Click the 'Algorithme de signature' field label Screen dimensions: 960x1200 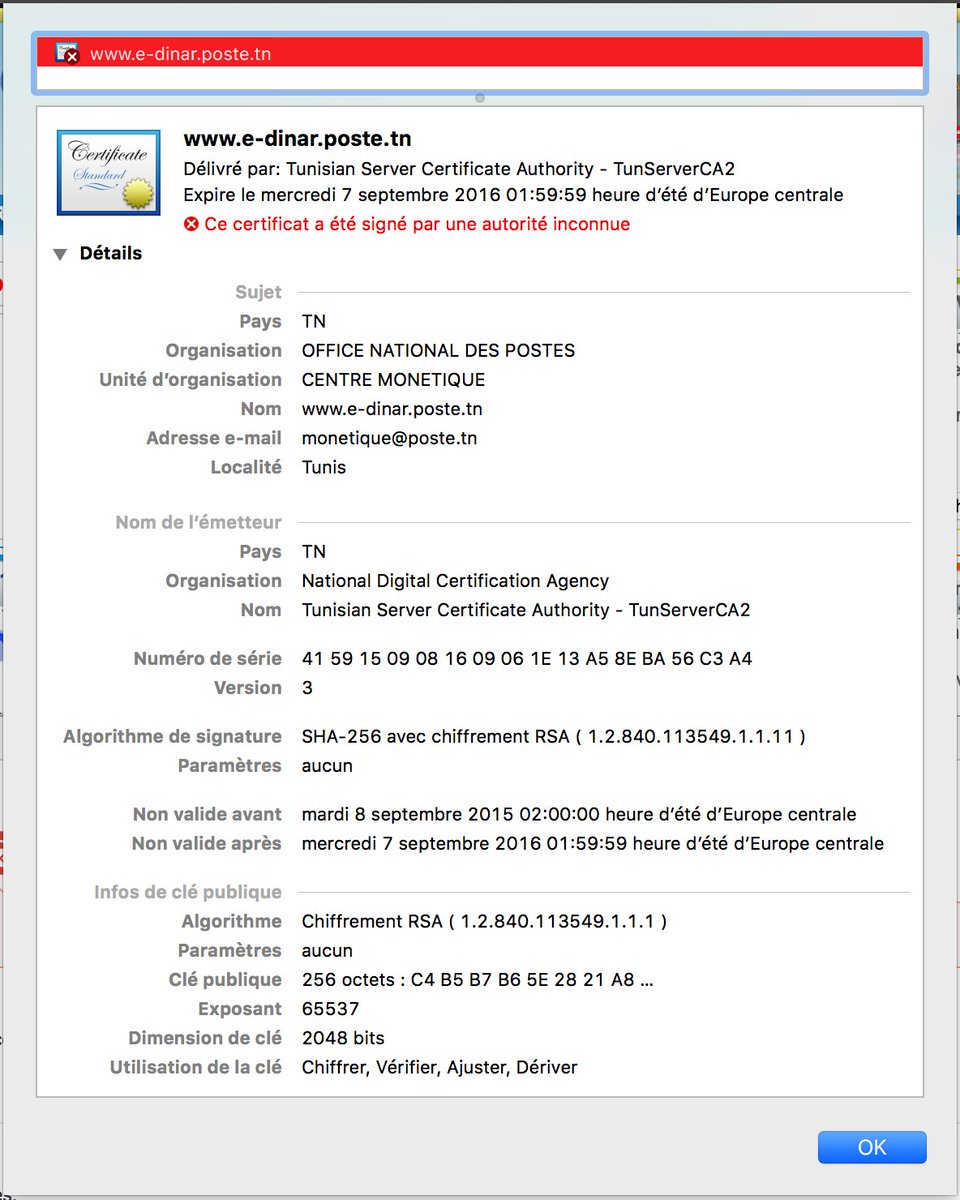pyautogui.click(x=172, y=737)
